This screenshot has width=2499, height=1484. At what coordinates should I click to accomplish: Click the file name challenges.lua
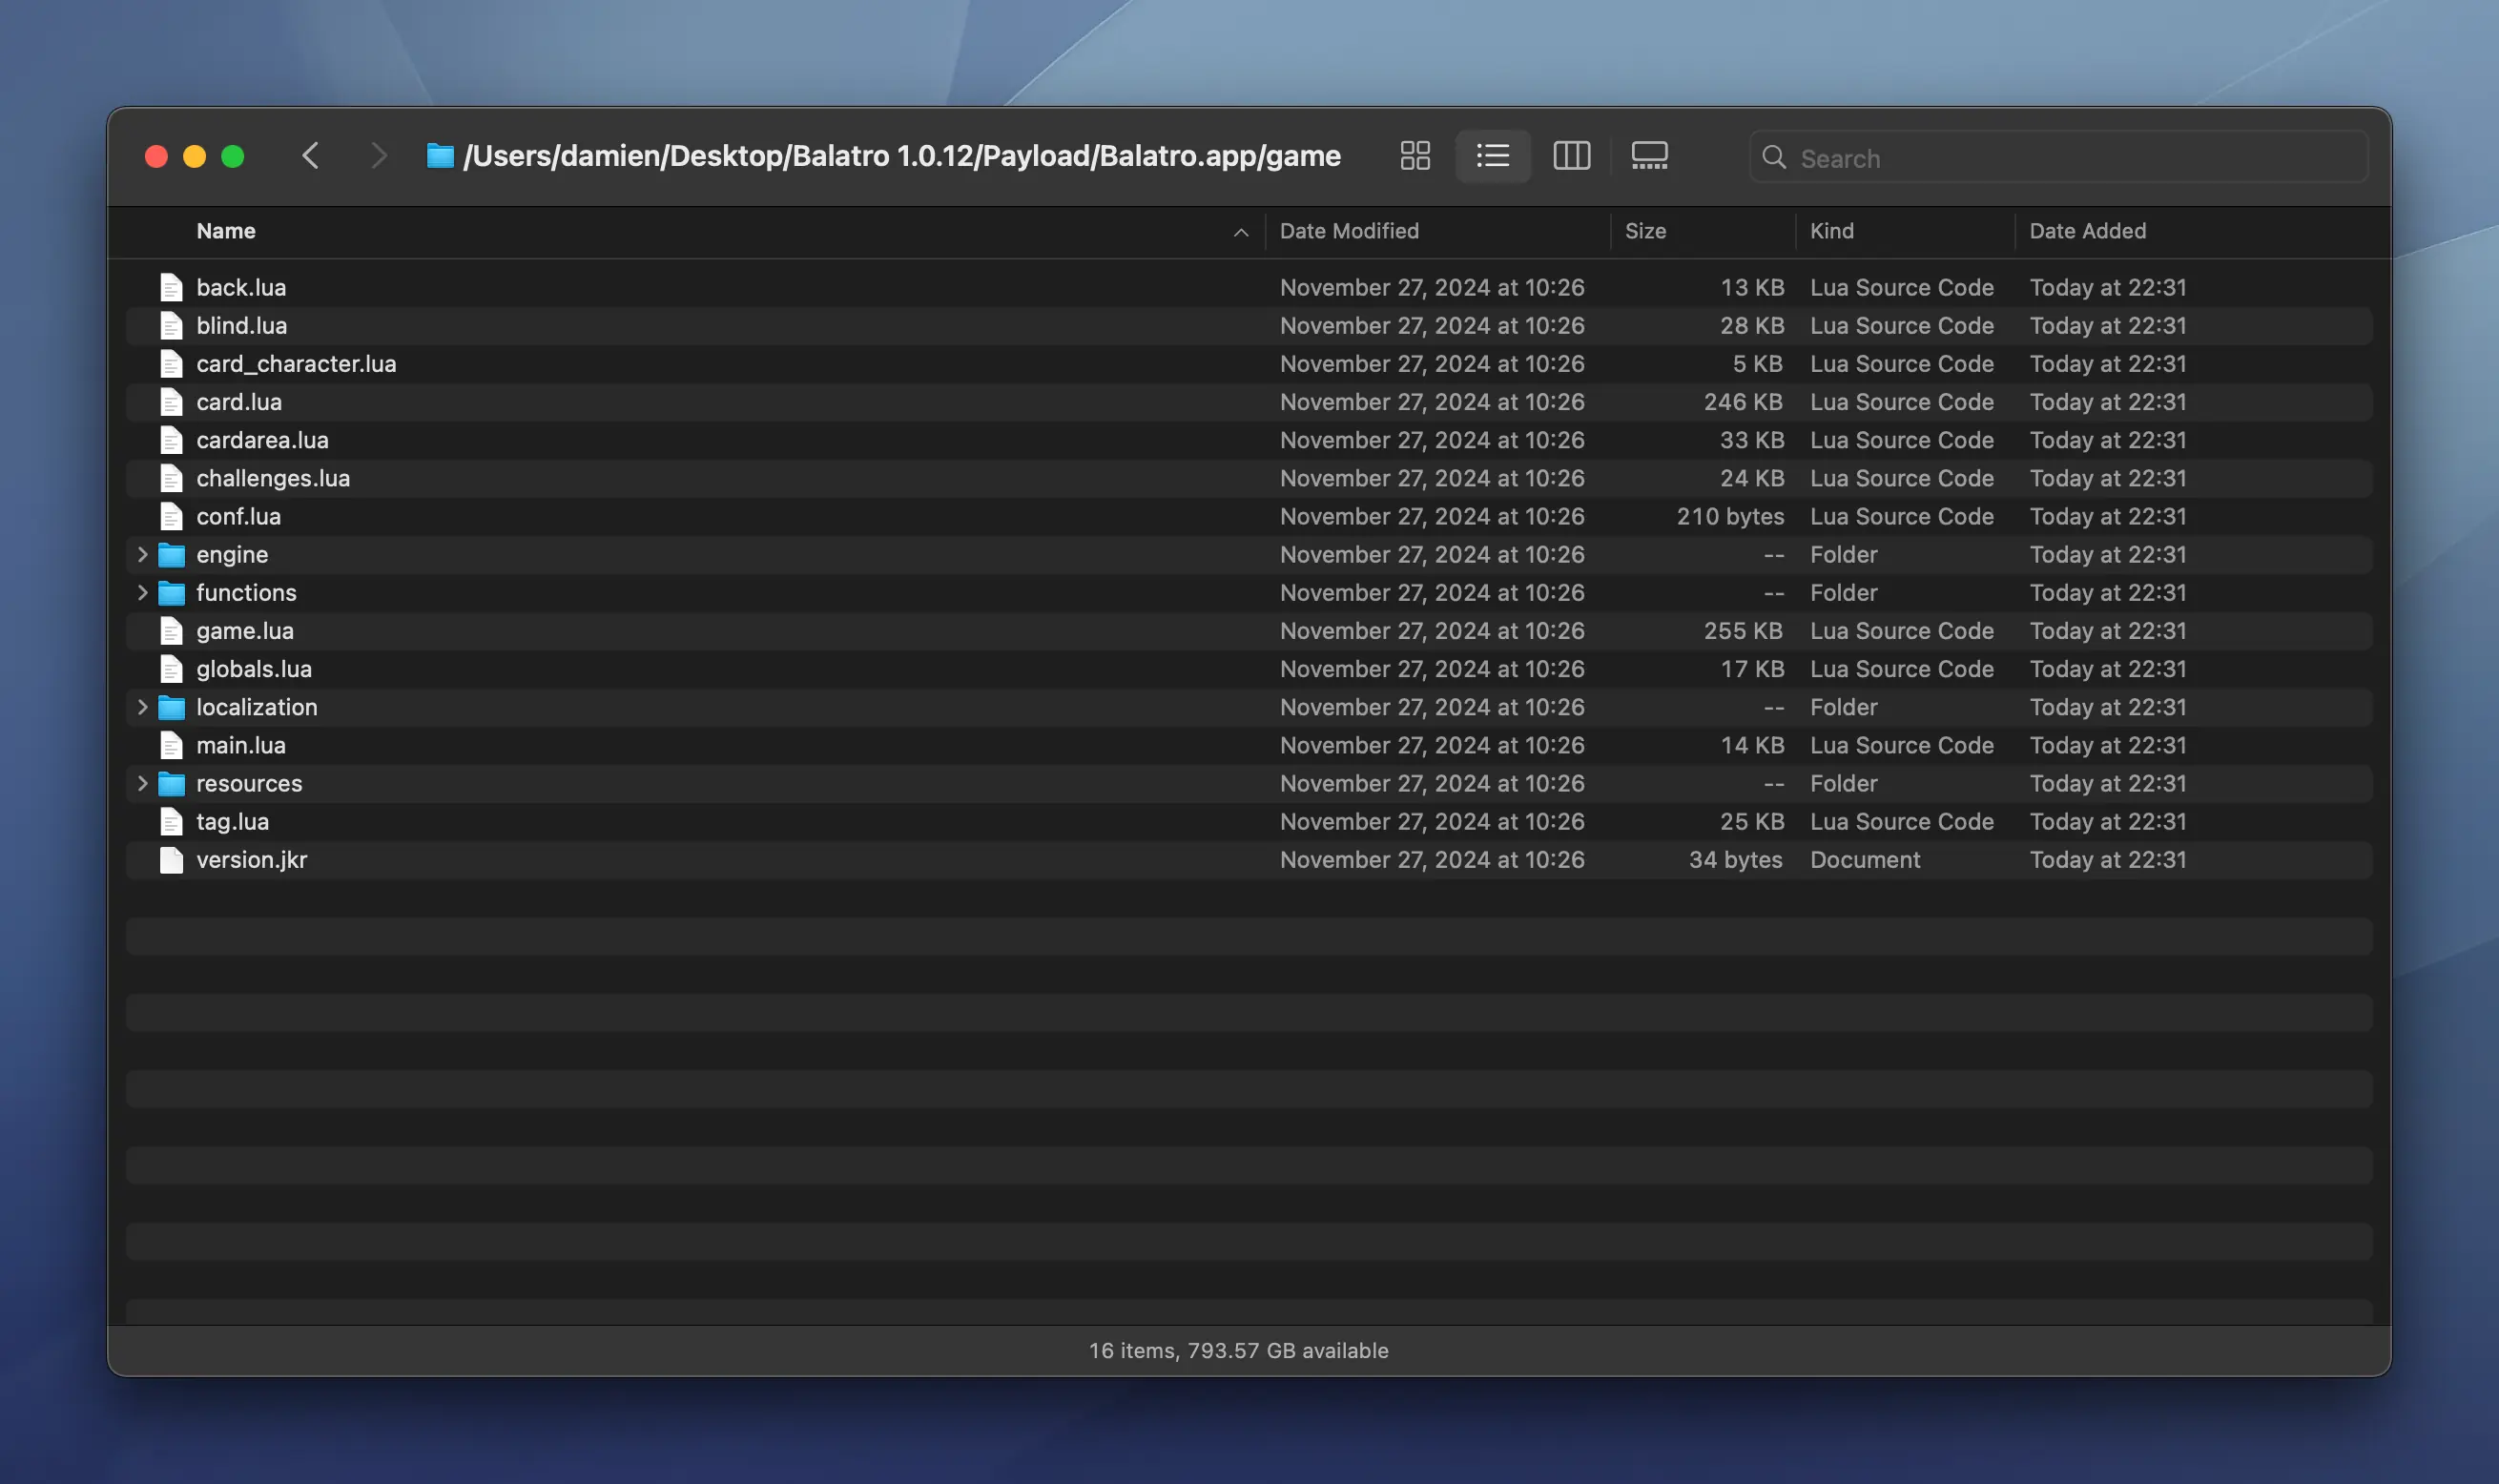(273, 478)
